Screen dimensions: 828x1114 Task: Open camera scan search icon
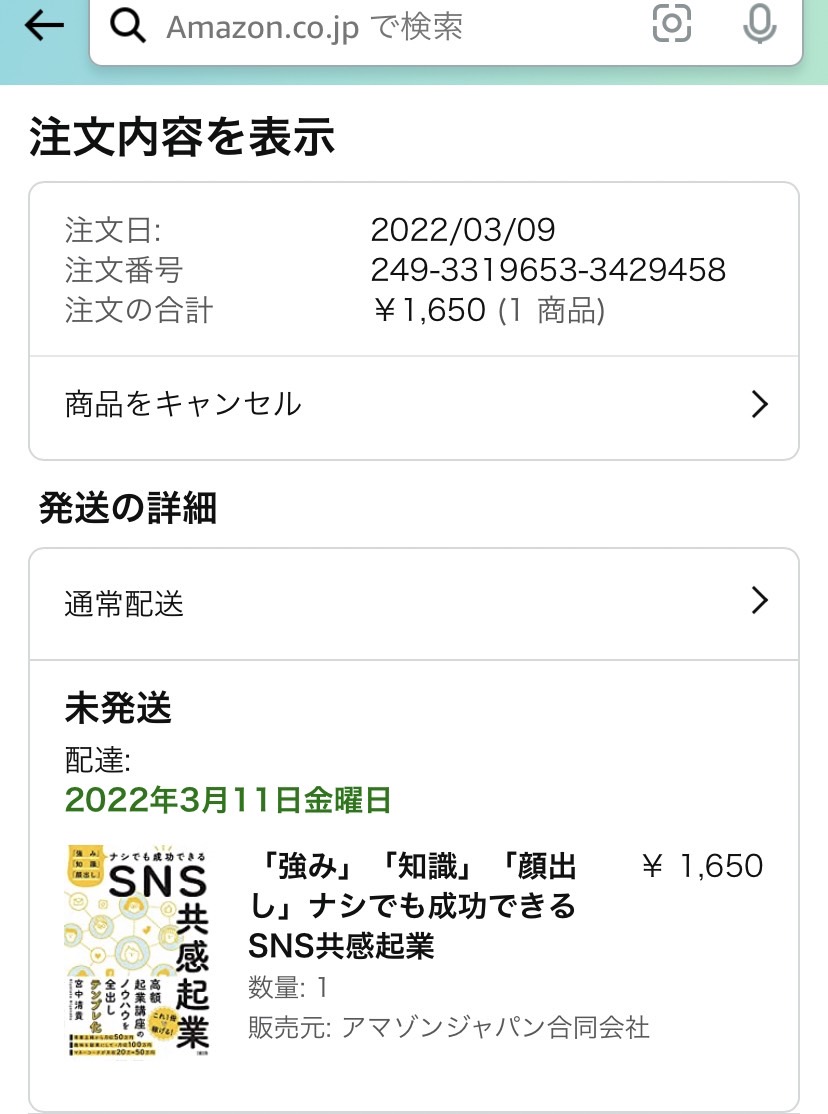tap(672, 23)
